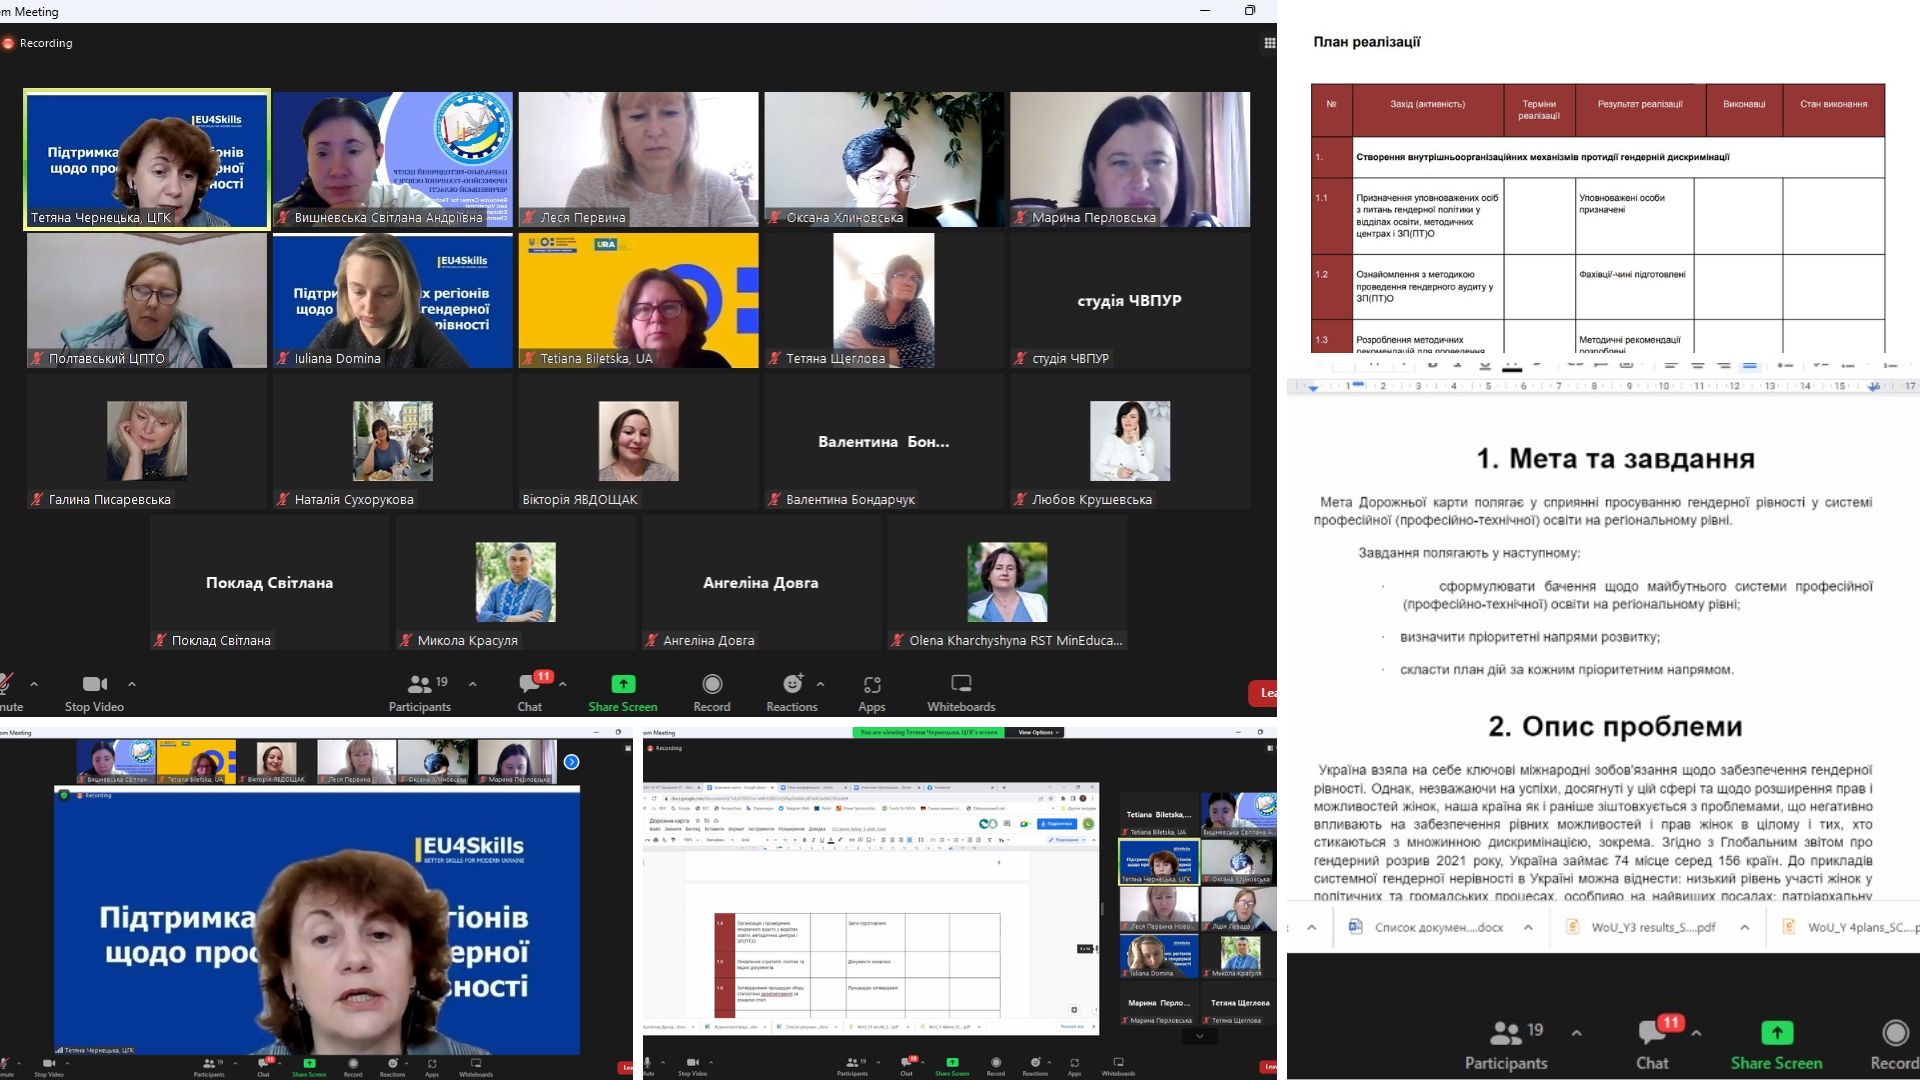Expand options caret for WoU_Y3 results_S....pdf download
Screen dimensions: 1920x1080
pos(1744,927)
